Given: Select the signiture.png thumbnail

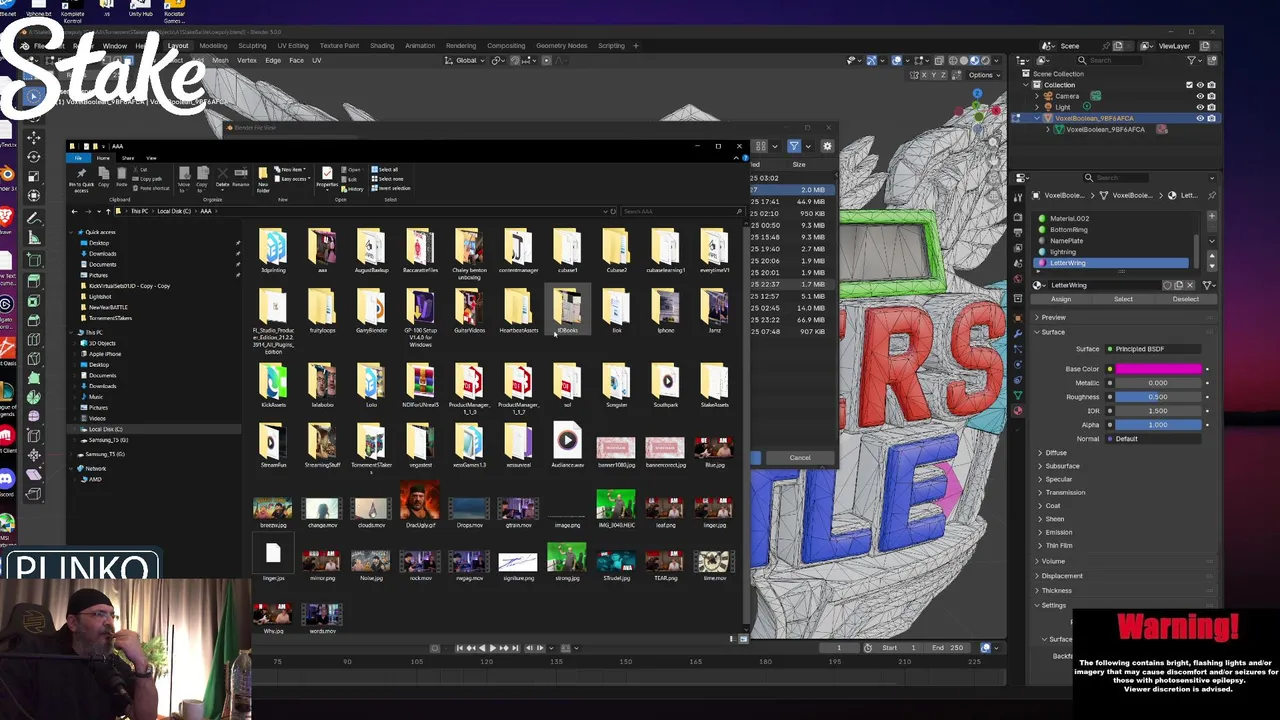Looking at the screenshot, I should pos(518,565).
